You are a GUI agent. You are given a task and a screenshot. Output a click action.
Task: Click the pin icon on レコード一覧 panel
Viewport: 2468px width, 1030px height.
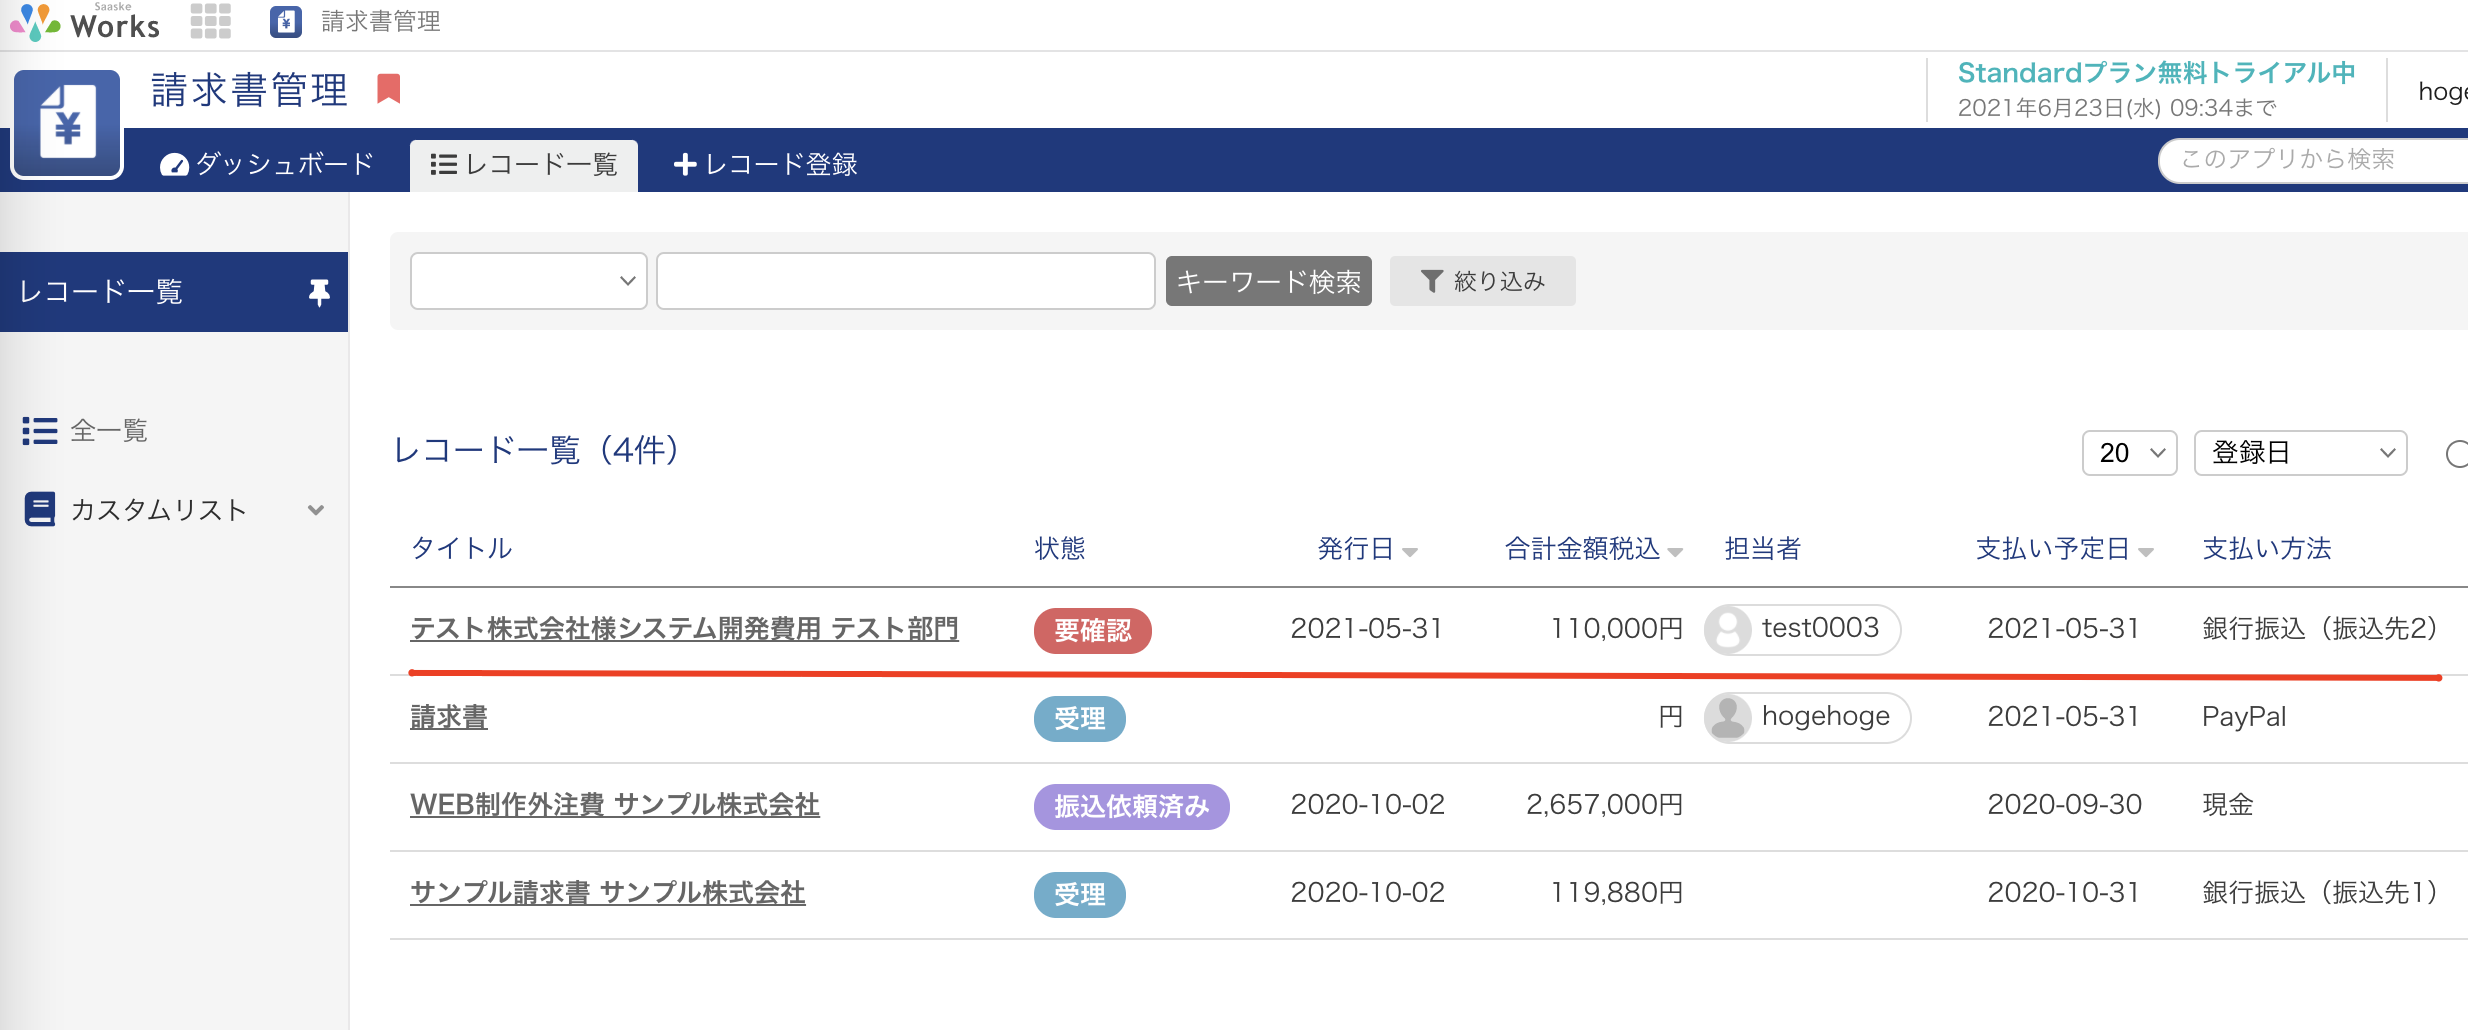pyautogui.click(x=319, y=292)
